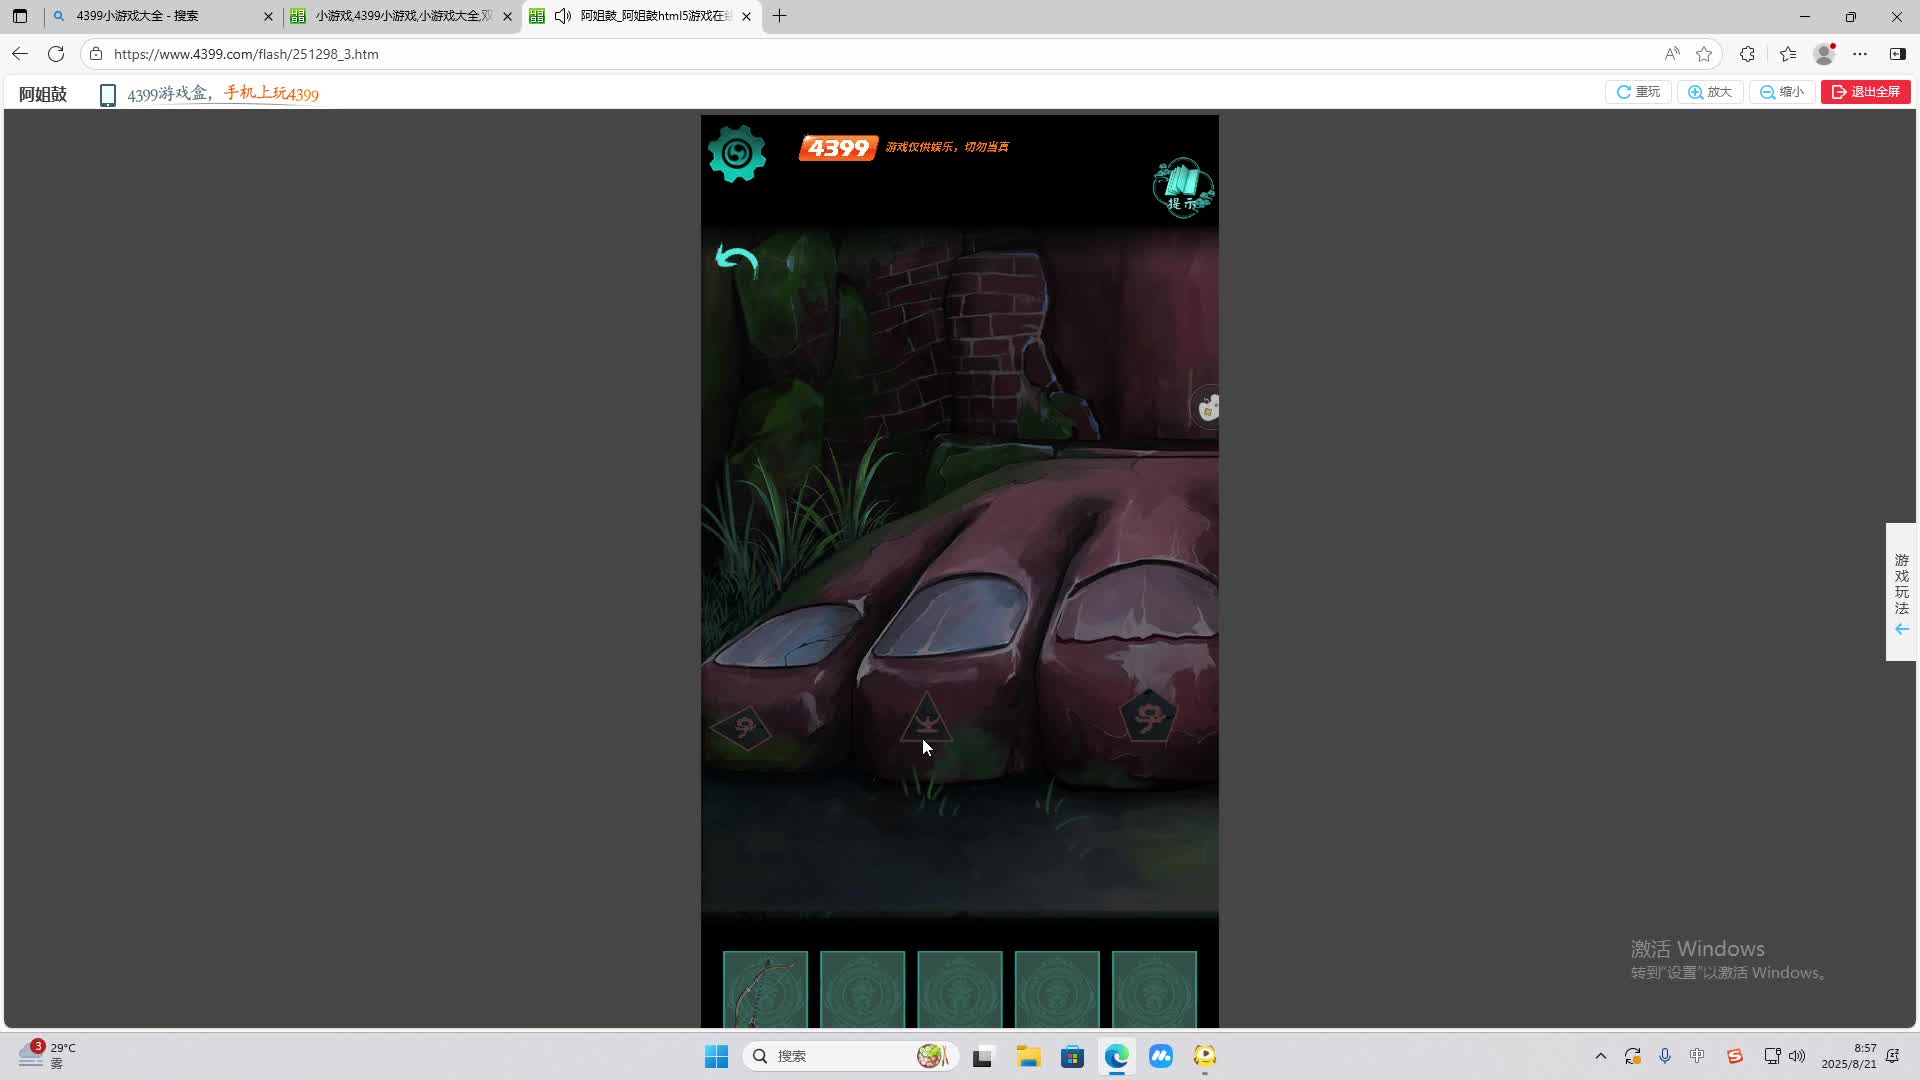Click 重玩 replay button

click(1638, 92)
